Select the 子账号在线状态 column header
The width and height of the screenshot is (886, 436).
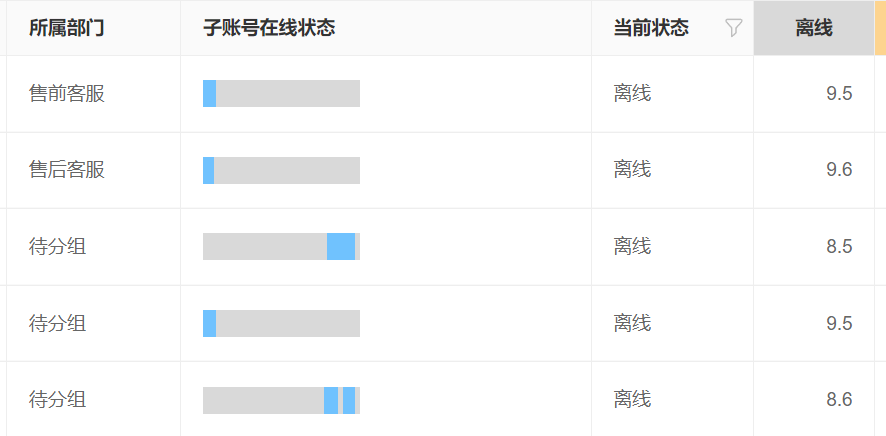pyautogui.click(x=269, y=28)
